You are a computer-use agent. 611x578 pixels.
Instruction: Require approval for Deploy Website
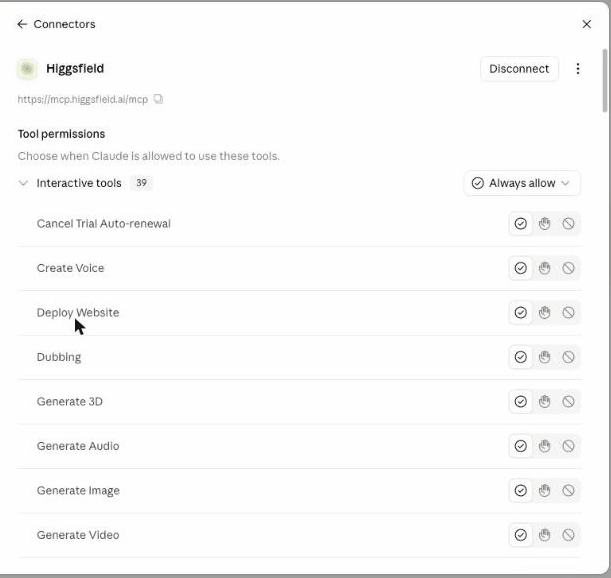(544, 313)
